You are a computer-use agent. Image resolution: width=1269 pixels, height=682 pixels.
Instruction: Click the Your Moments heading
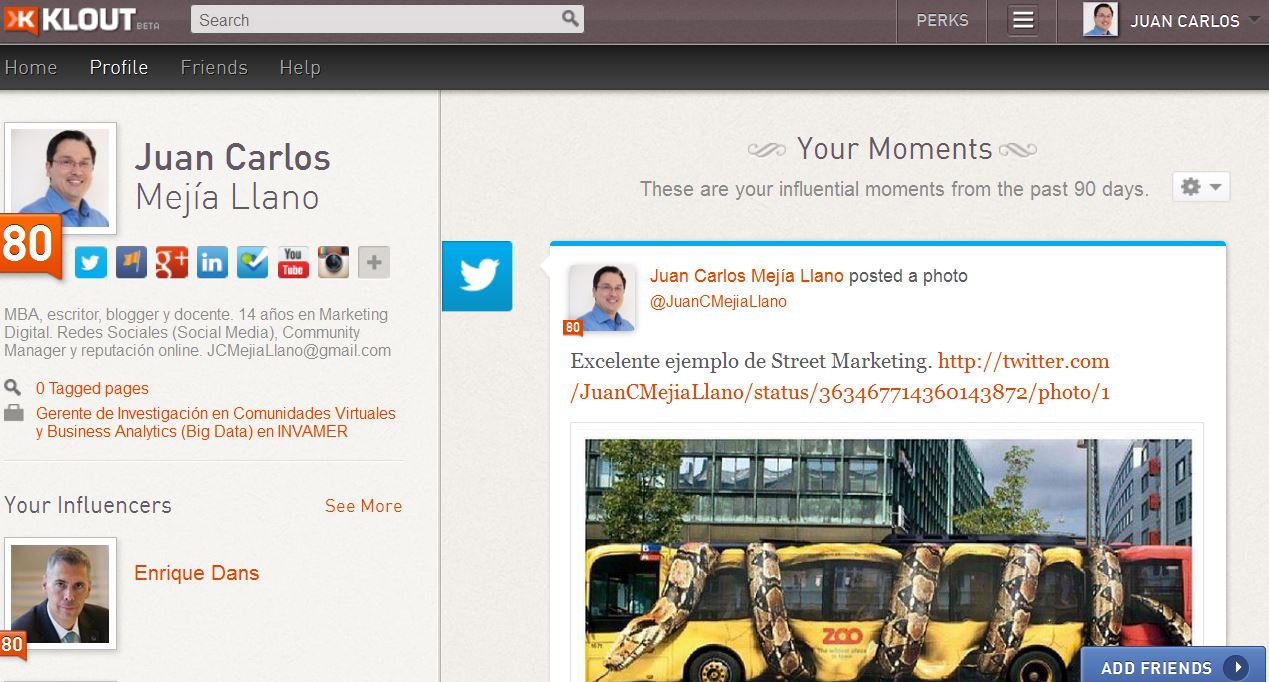[x=894, y=149]
